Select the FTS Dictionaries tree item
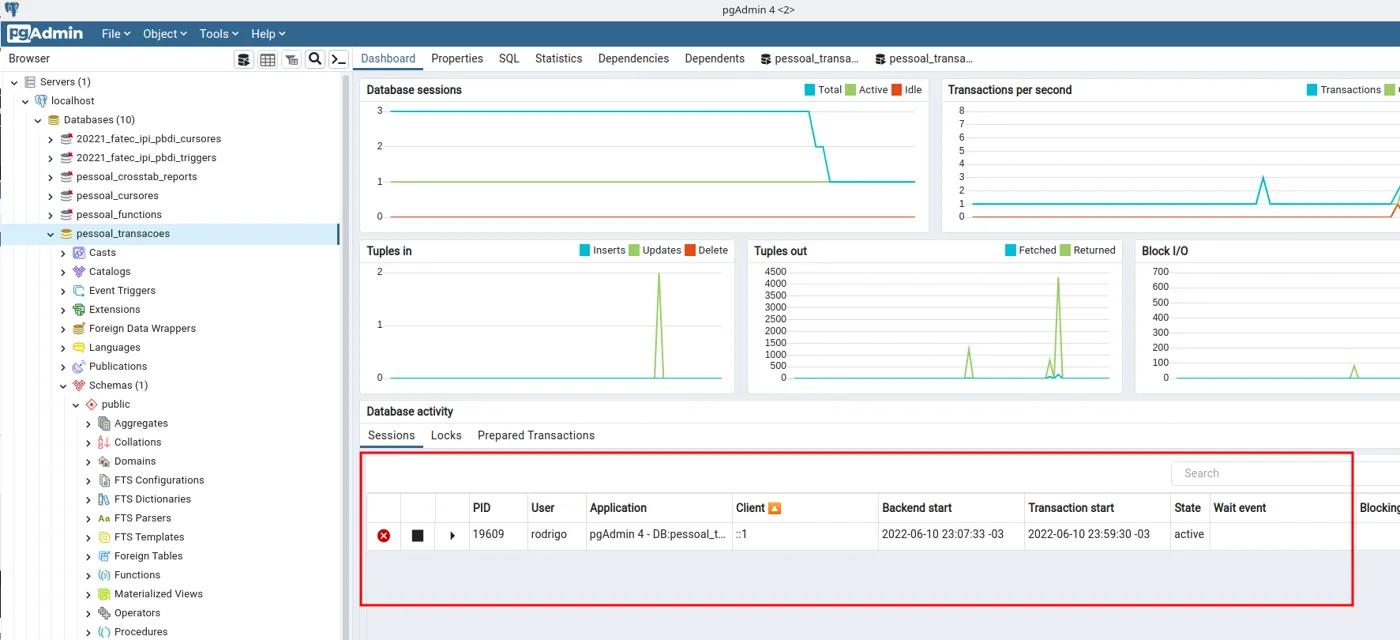This screenshot has height=640, width=1400. (x=152, y=500)
